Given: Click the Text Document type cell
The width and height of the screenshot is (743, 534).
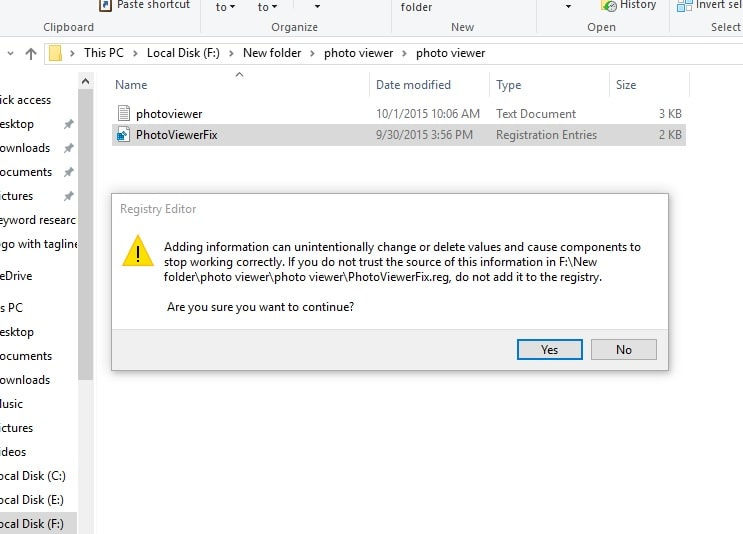Looking at the screenshot, I should [x=536, y=114].
